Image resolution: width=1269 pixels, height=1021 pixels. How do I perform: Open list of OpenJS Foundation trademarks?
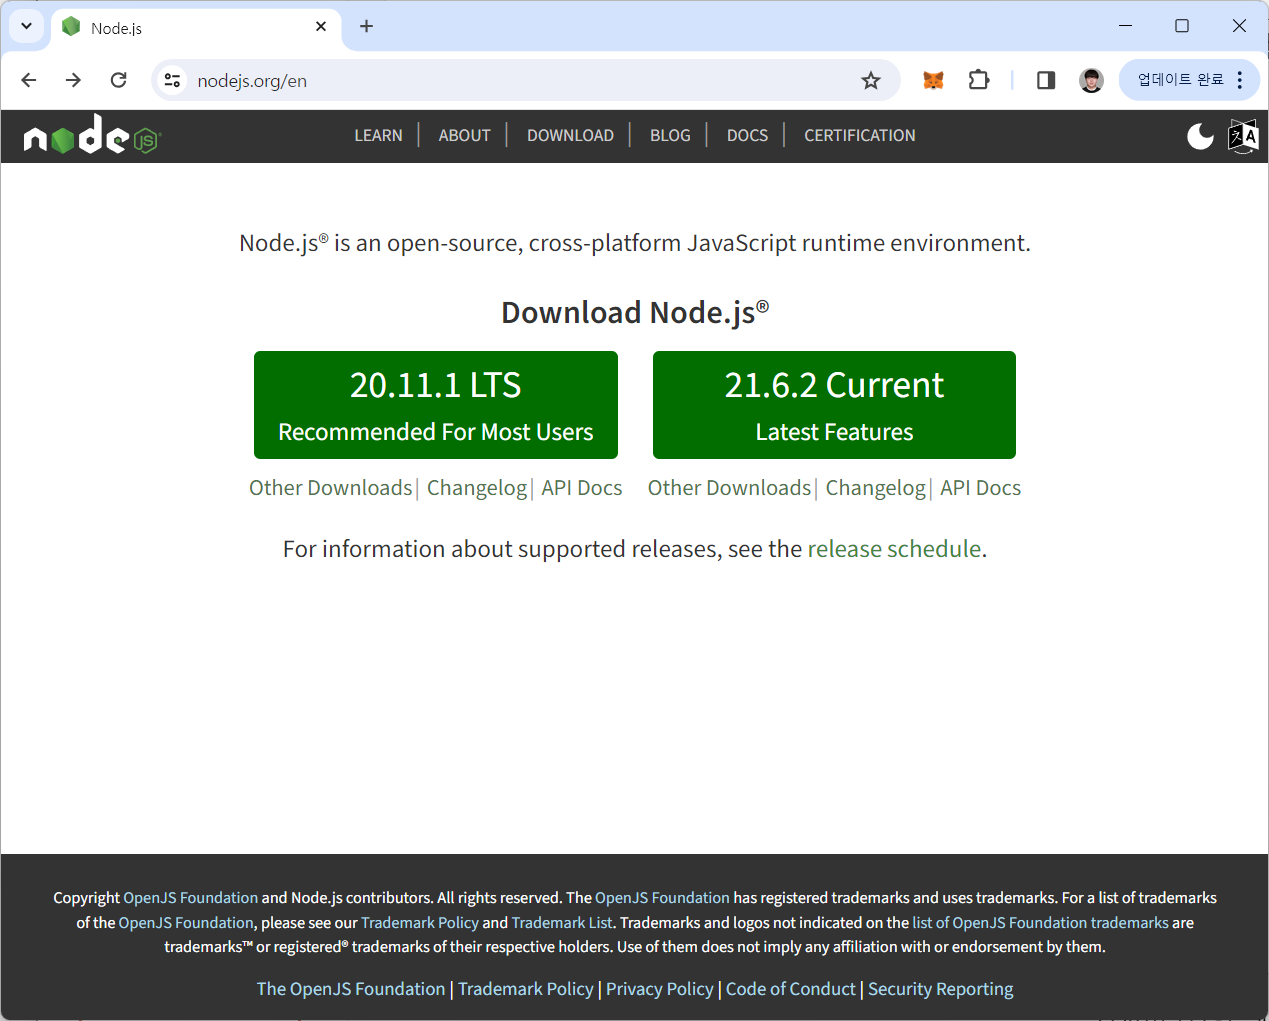[1040, 923]
